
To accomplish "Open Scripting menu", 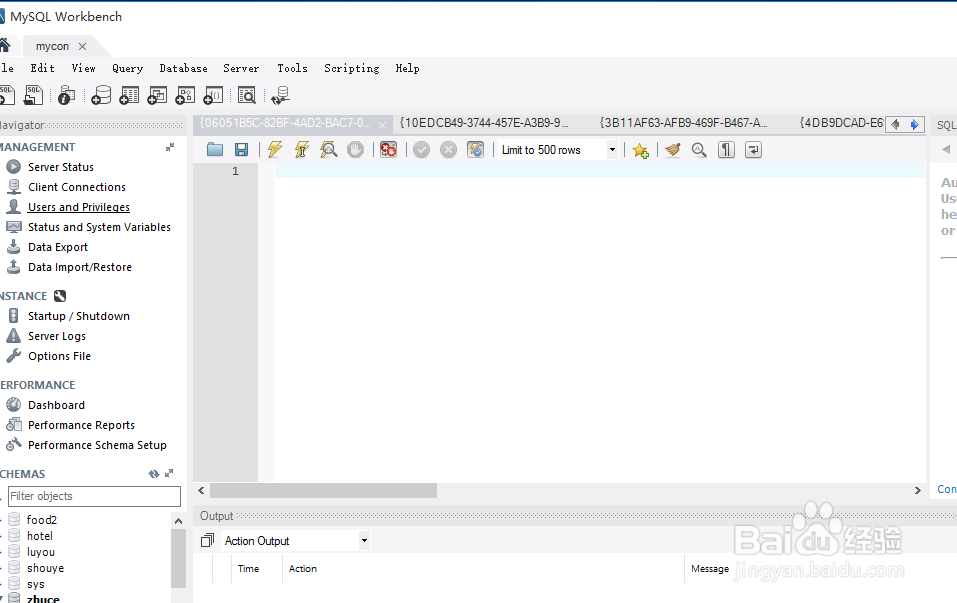I will pyautogui.click(x=352, y=68).
